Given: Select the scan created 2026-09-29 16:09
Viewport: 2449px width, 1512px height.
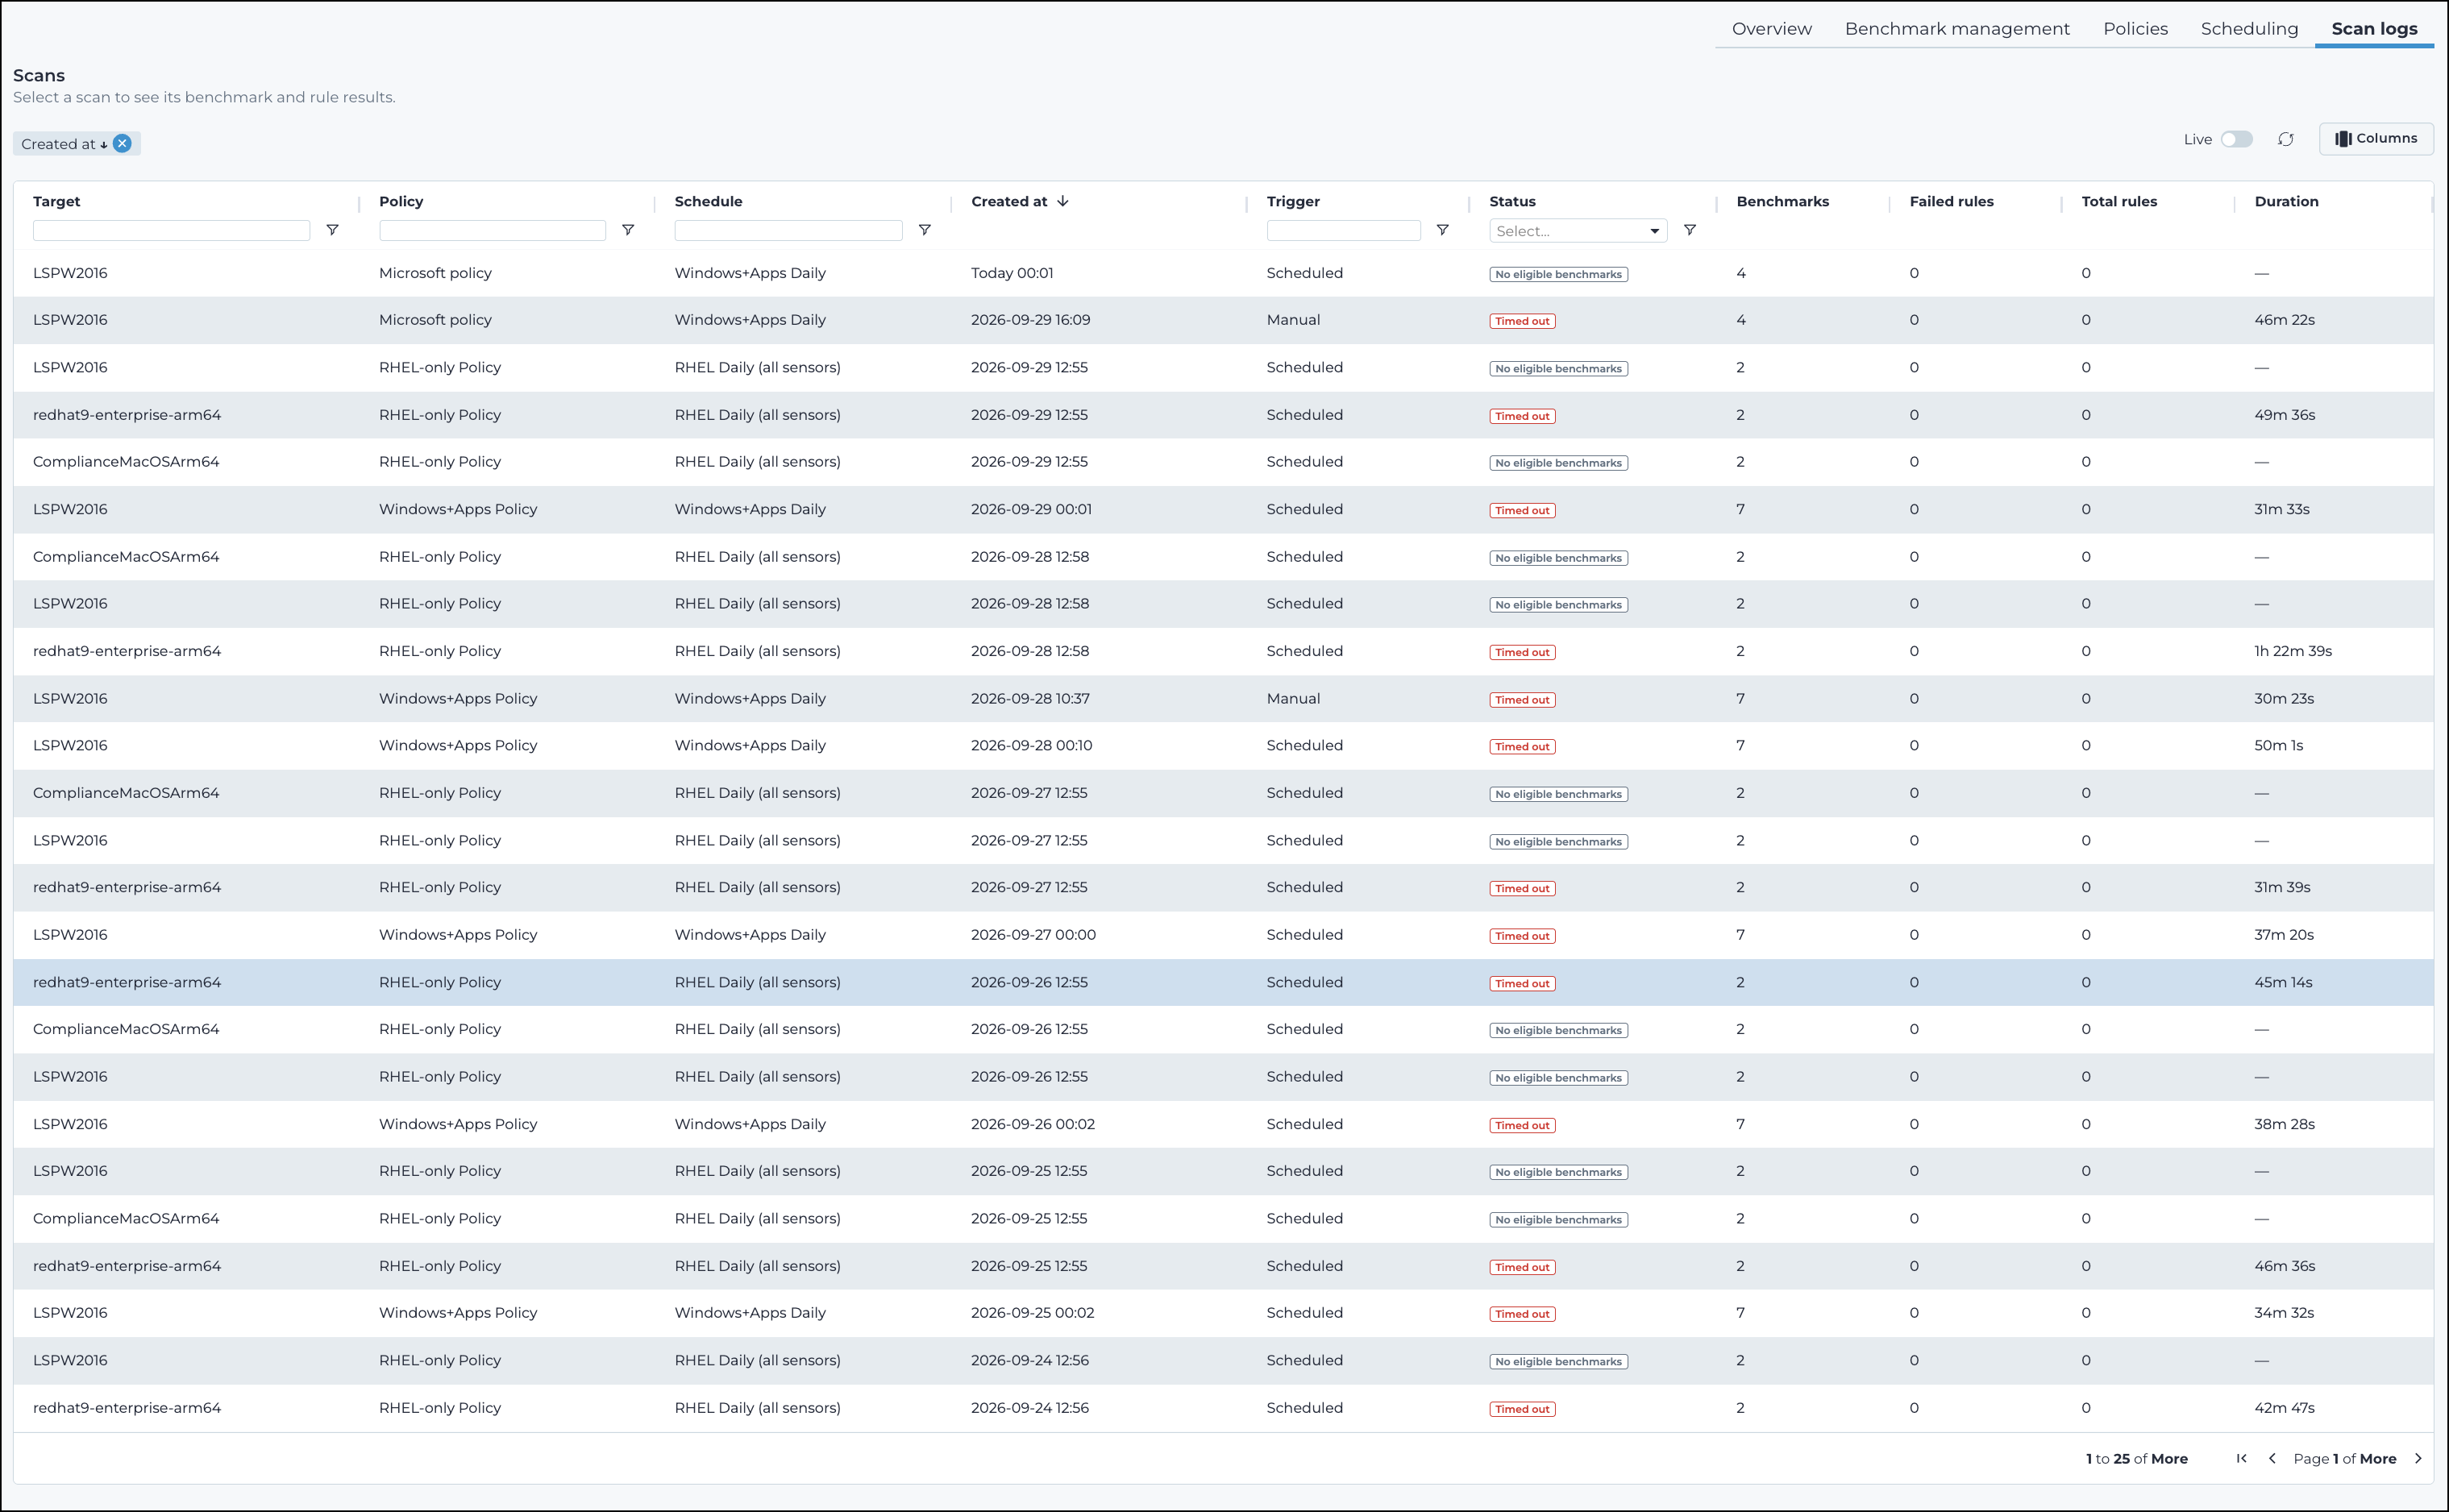Looking at the screenshot, I should pos(1223,320).
